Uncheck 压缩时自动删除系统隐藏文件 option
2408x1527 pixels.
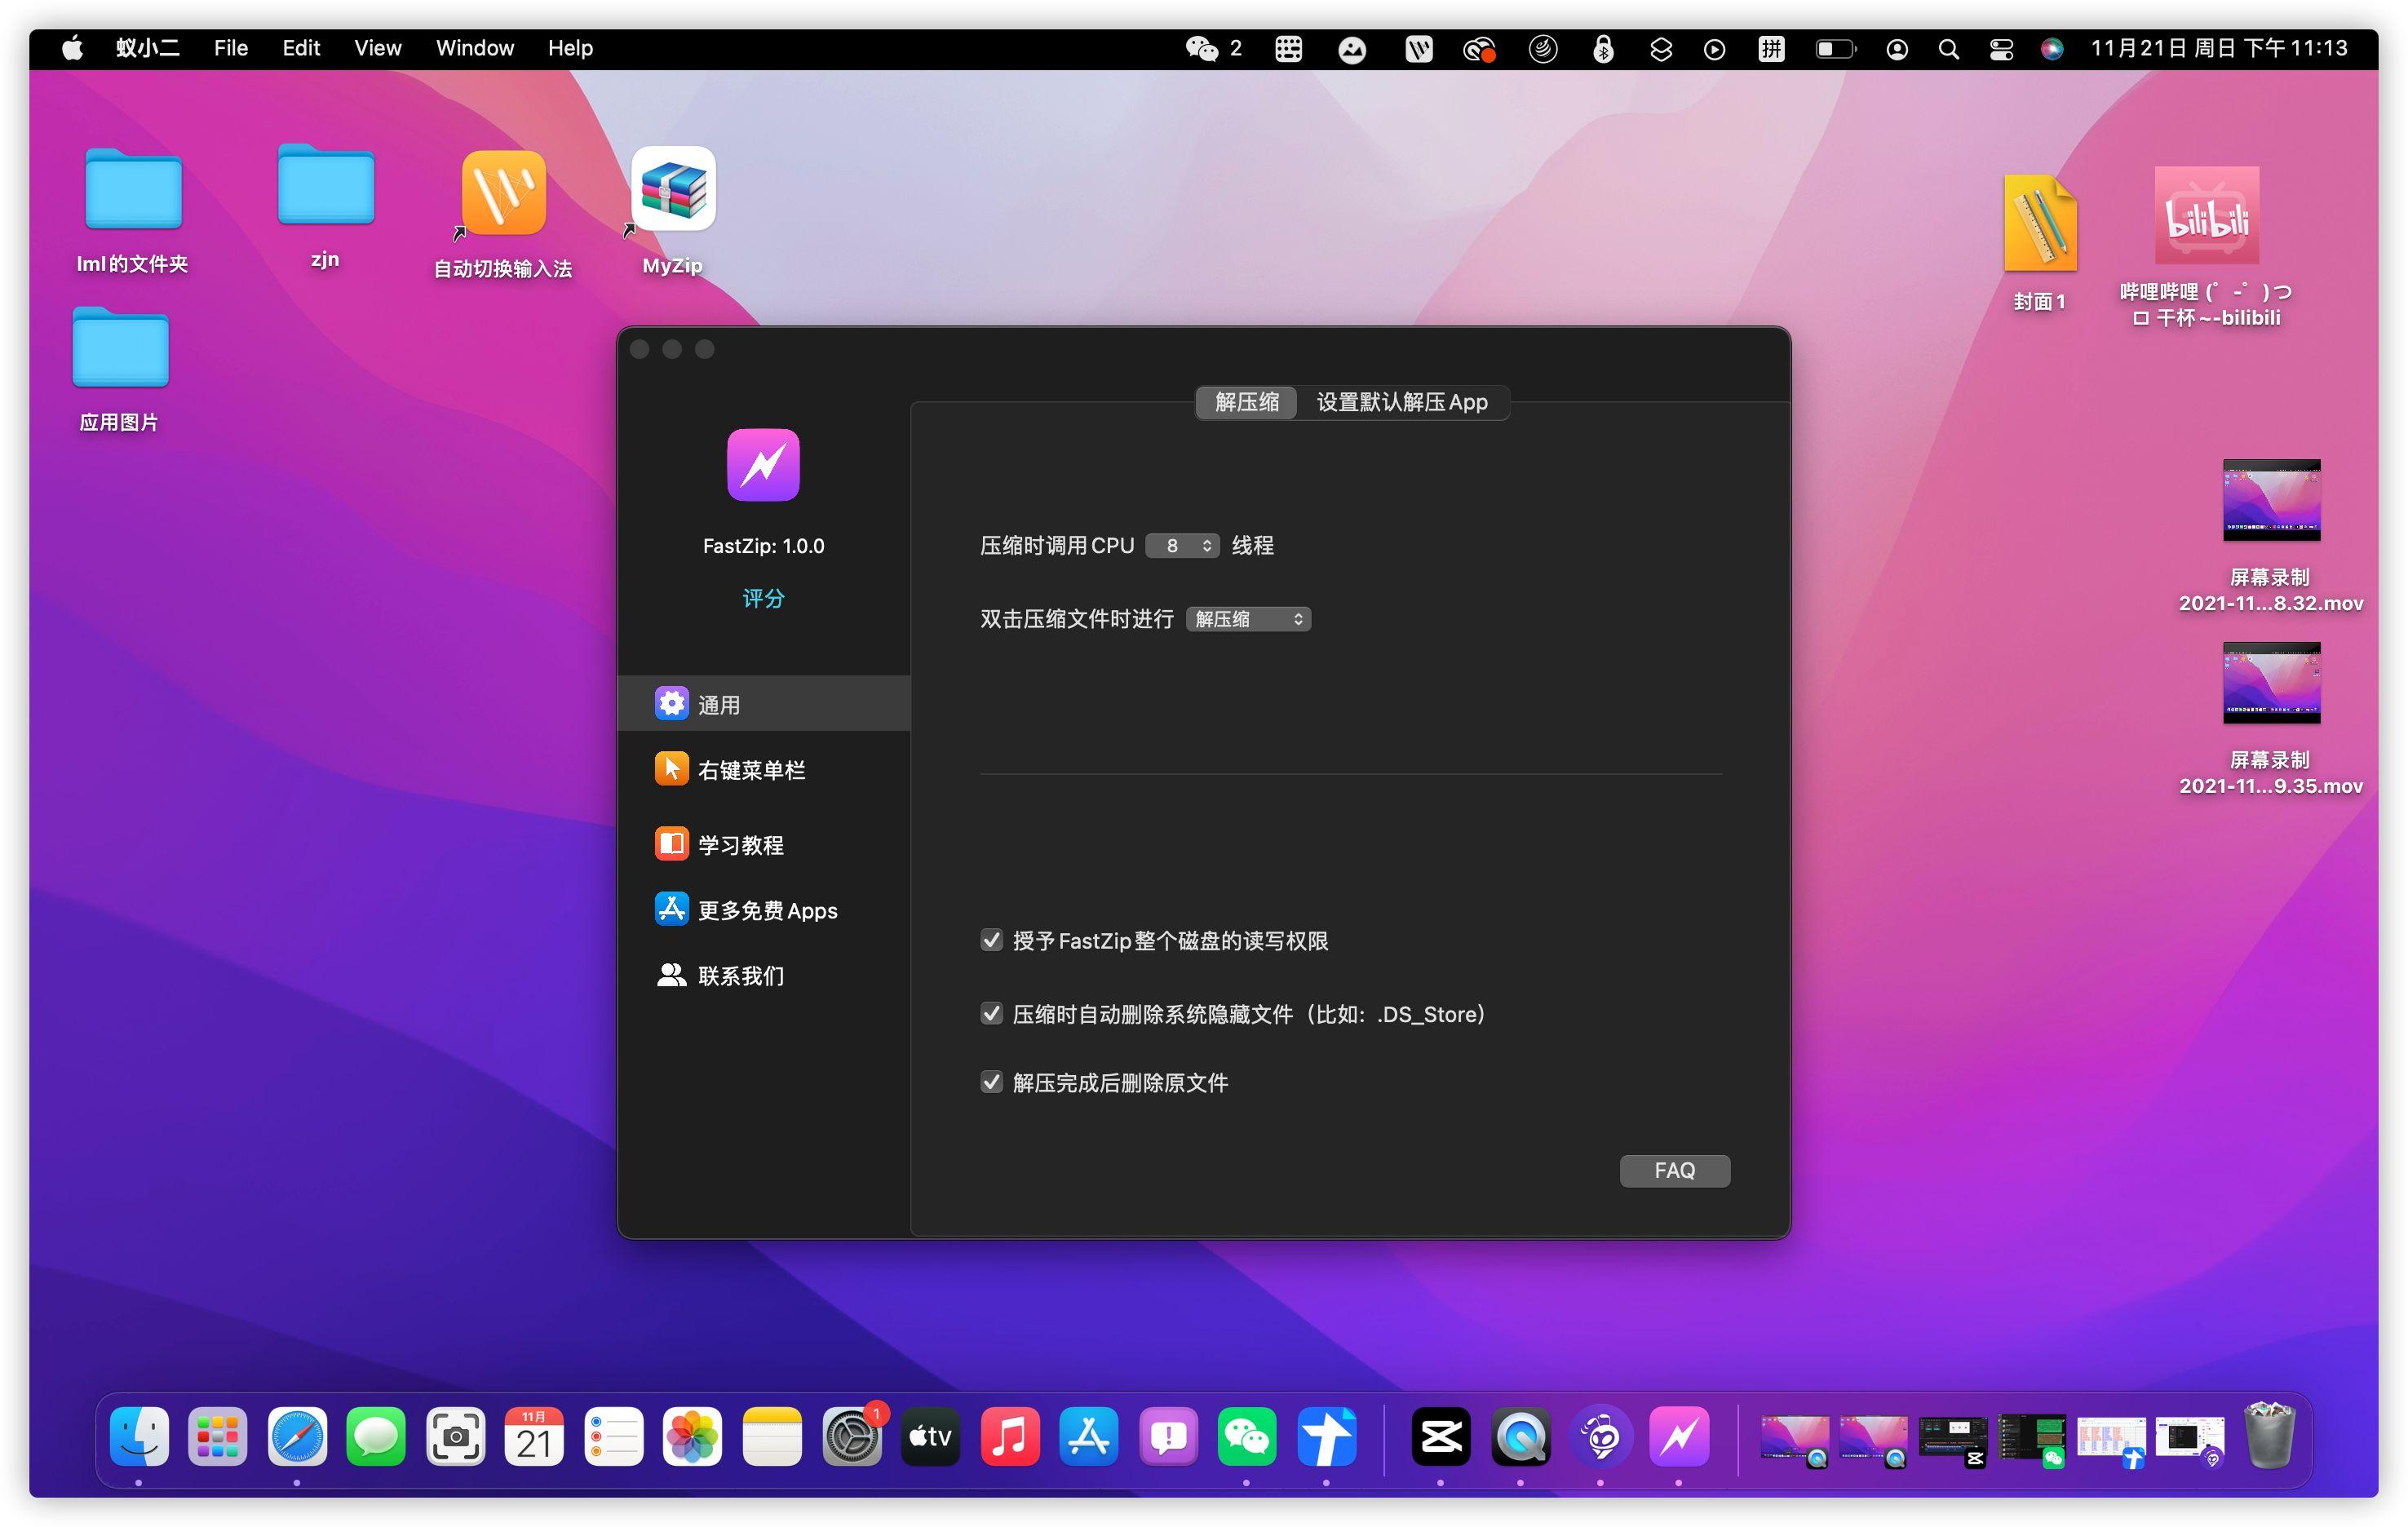991,1013
